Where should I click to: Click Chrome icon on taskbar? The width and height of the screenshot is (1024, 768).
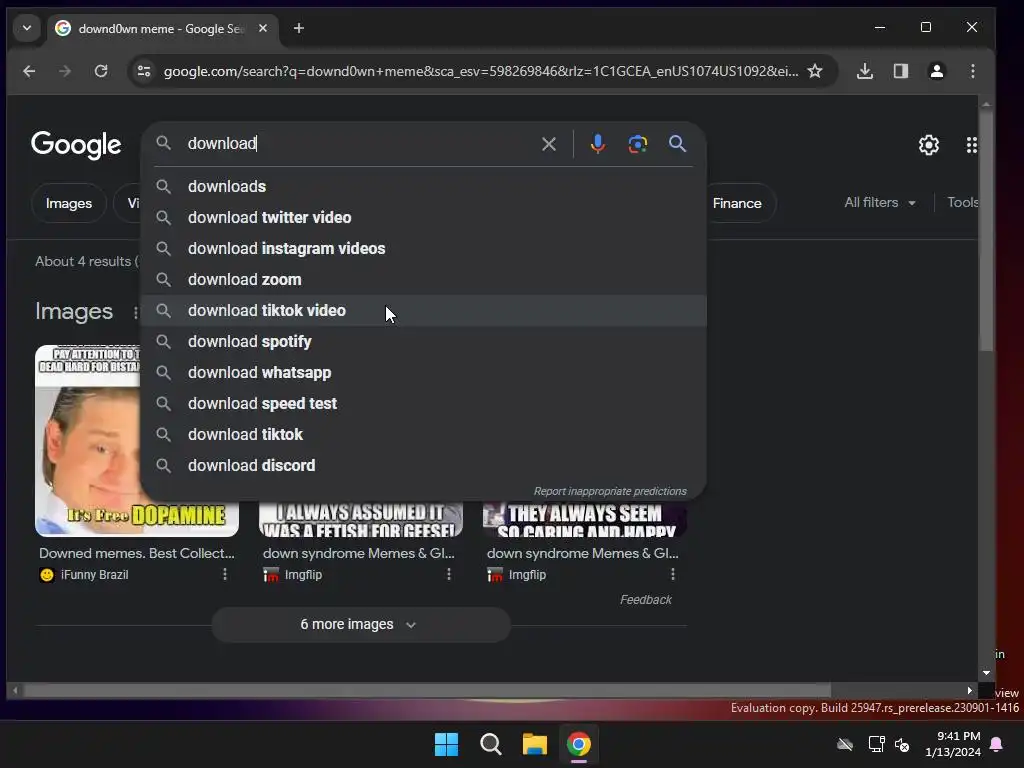point(579,744)
